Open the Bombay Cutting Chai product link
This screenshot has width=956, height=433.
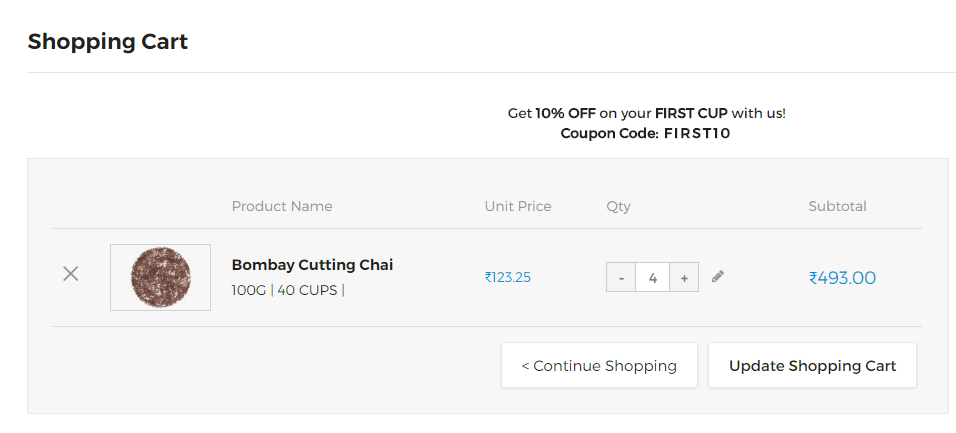312,265
